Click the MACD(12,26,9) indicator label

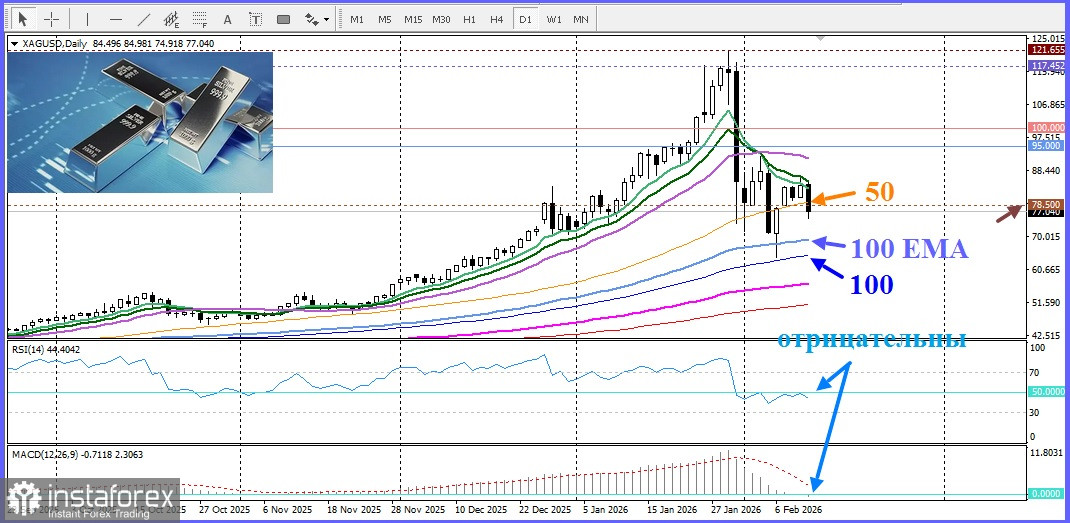(76, 453)
